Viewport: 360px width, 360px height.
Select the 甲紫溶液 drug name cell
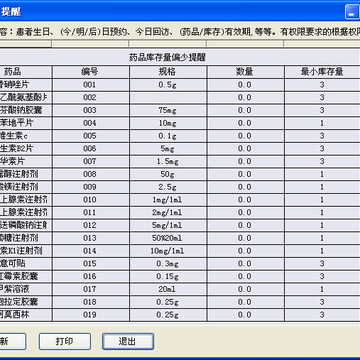(26, 289)
